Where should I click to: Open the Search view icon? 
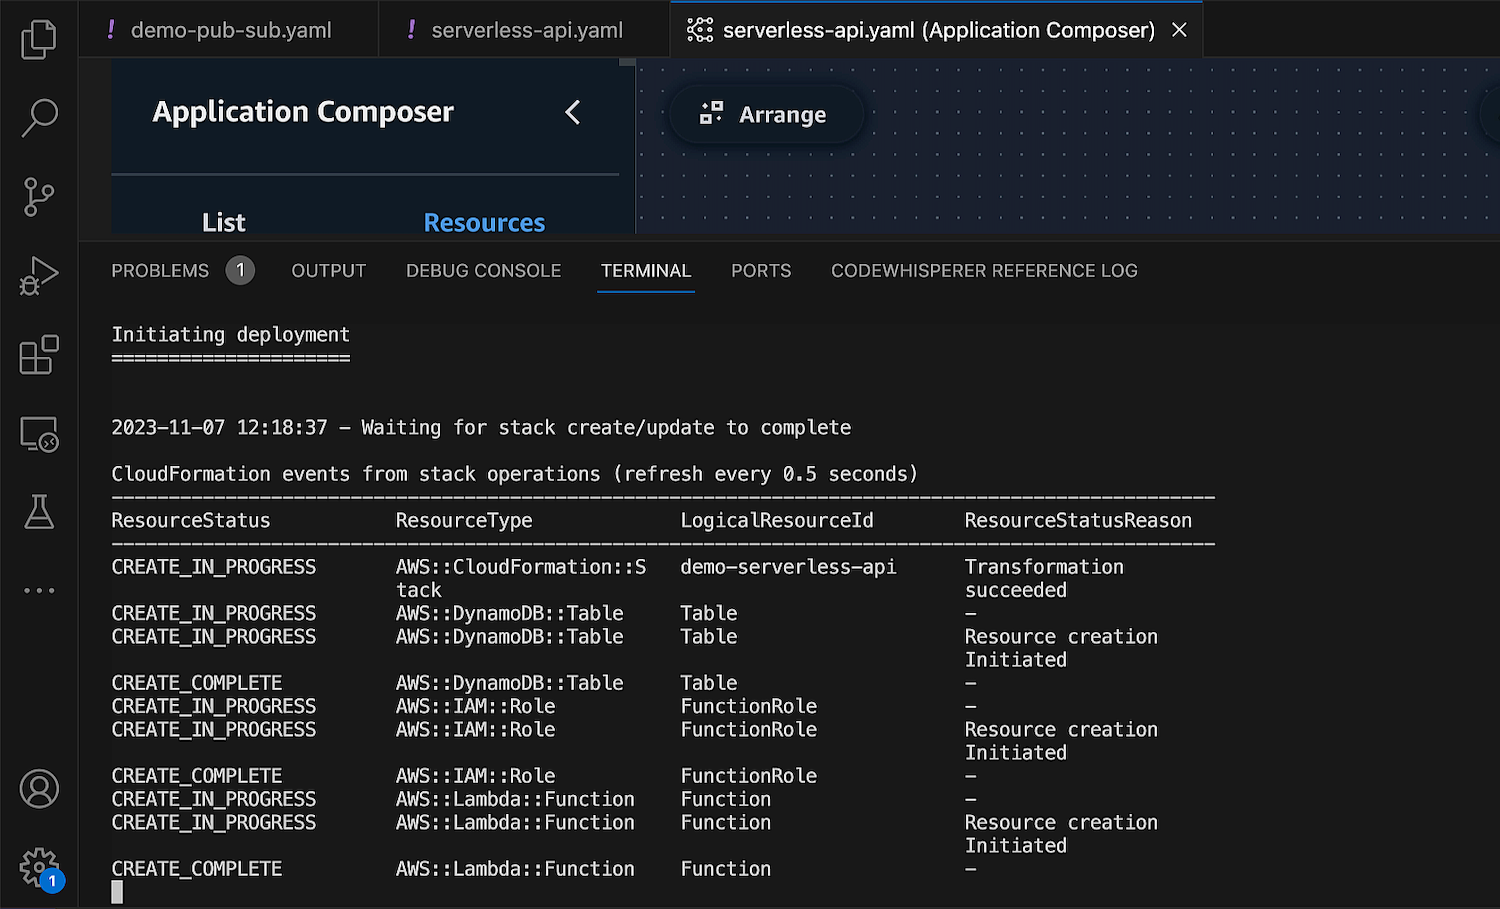point(39,117)
